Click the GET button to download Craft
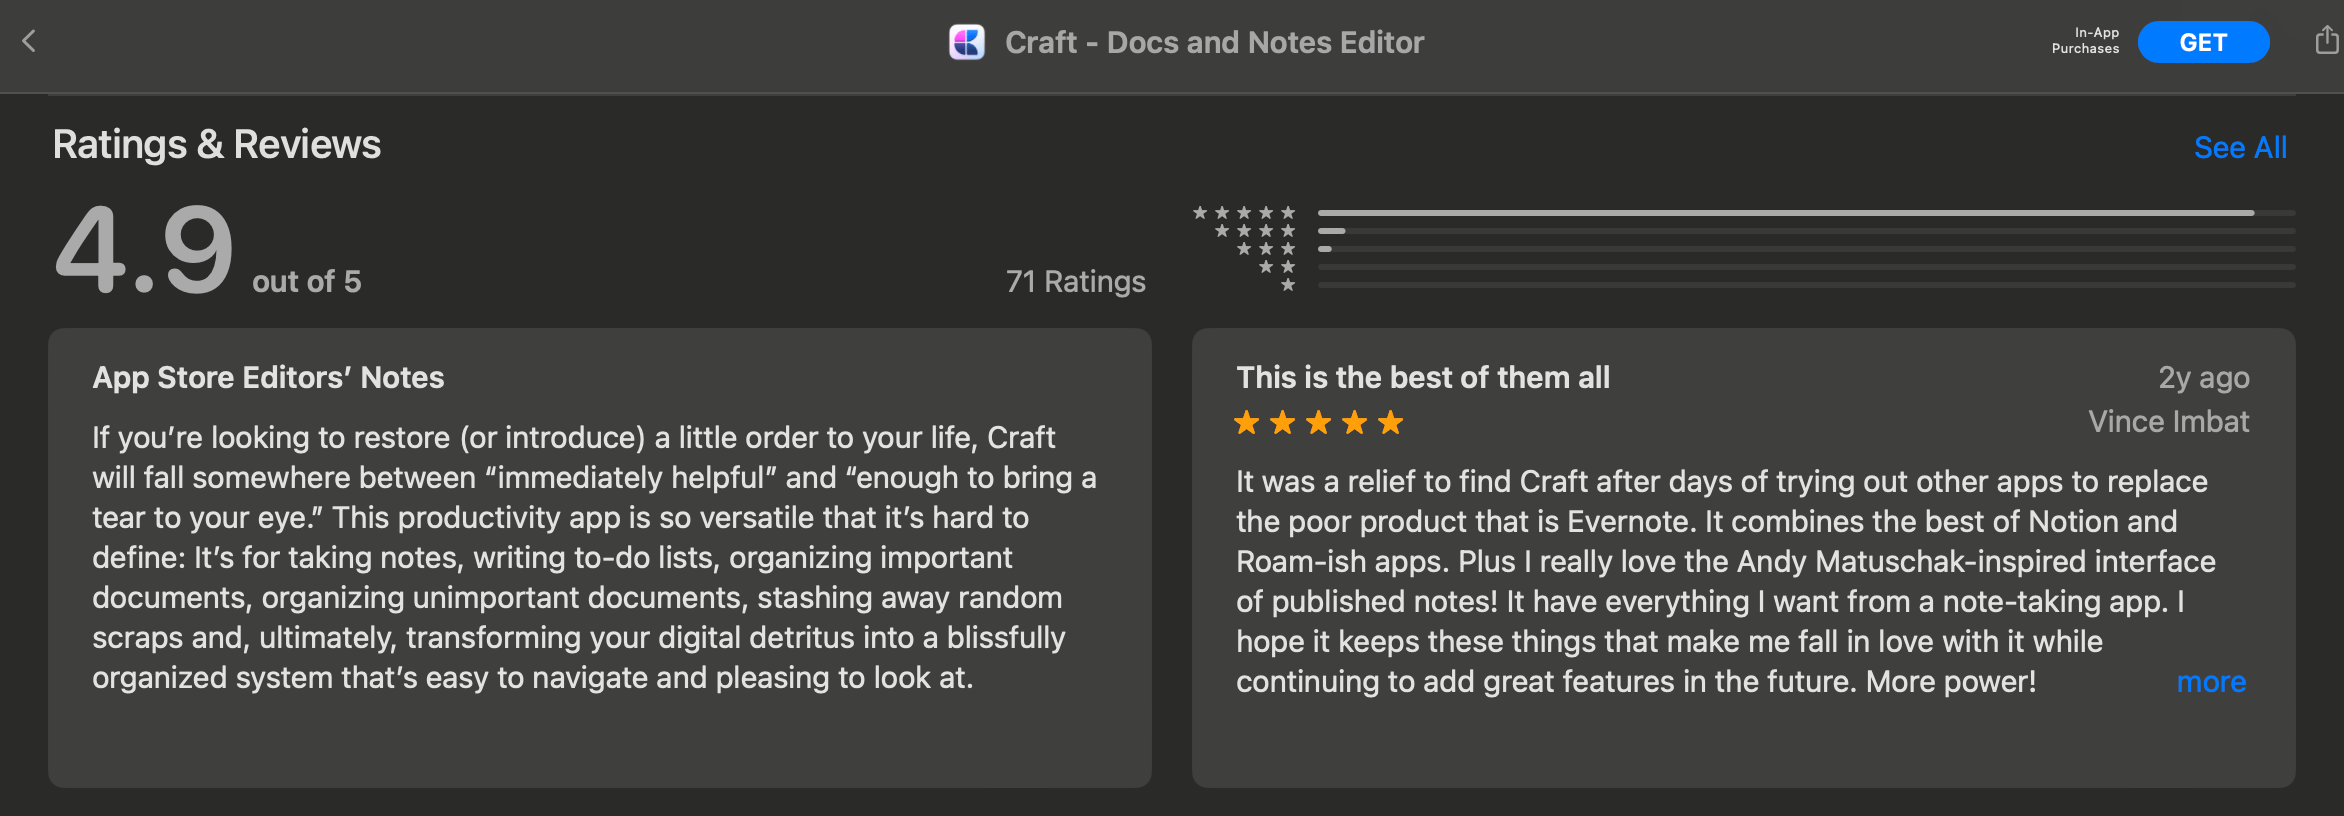 point(2203,42)
